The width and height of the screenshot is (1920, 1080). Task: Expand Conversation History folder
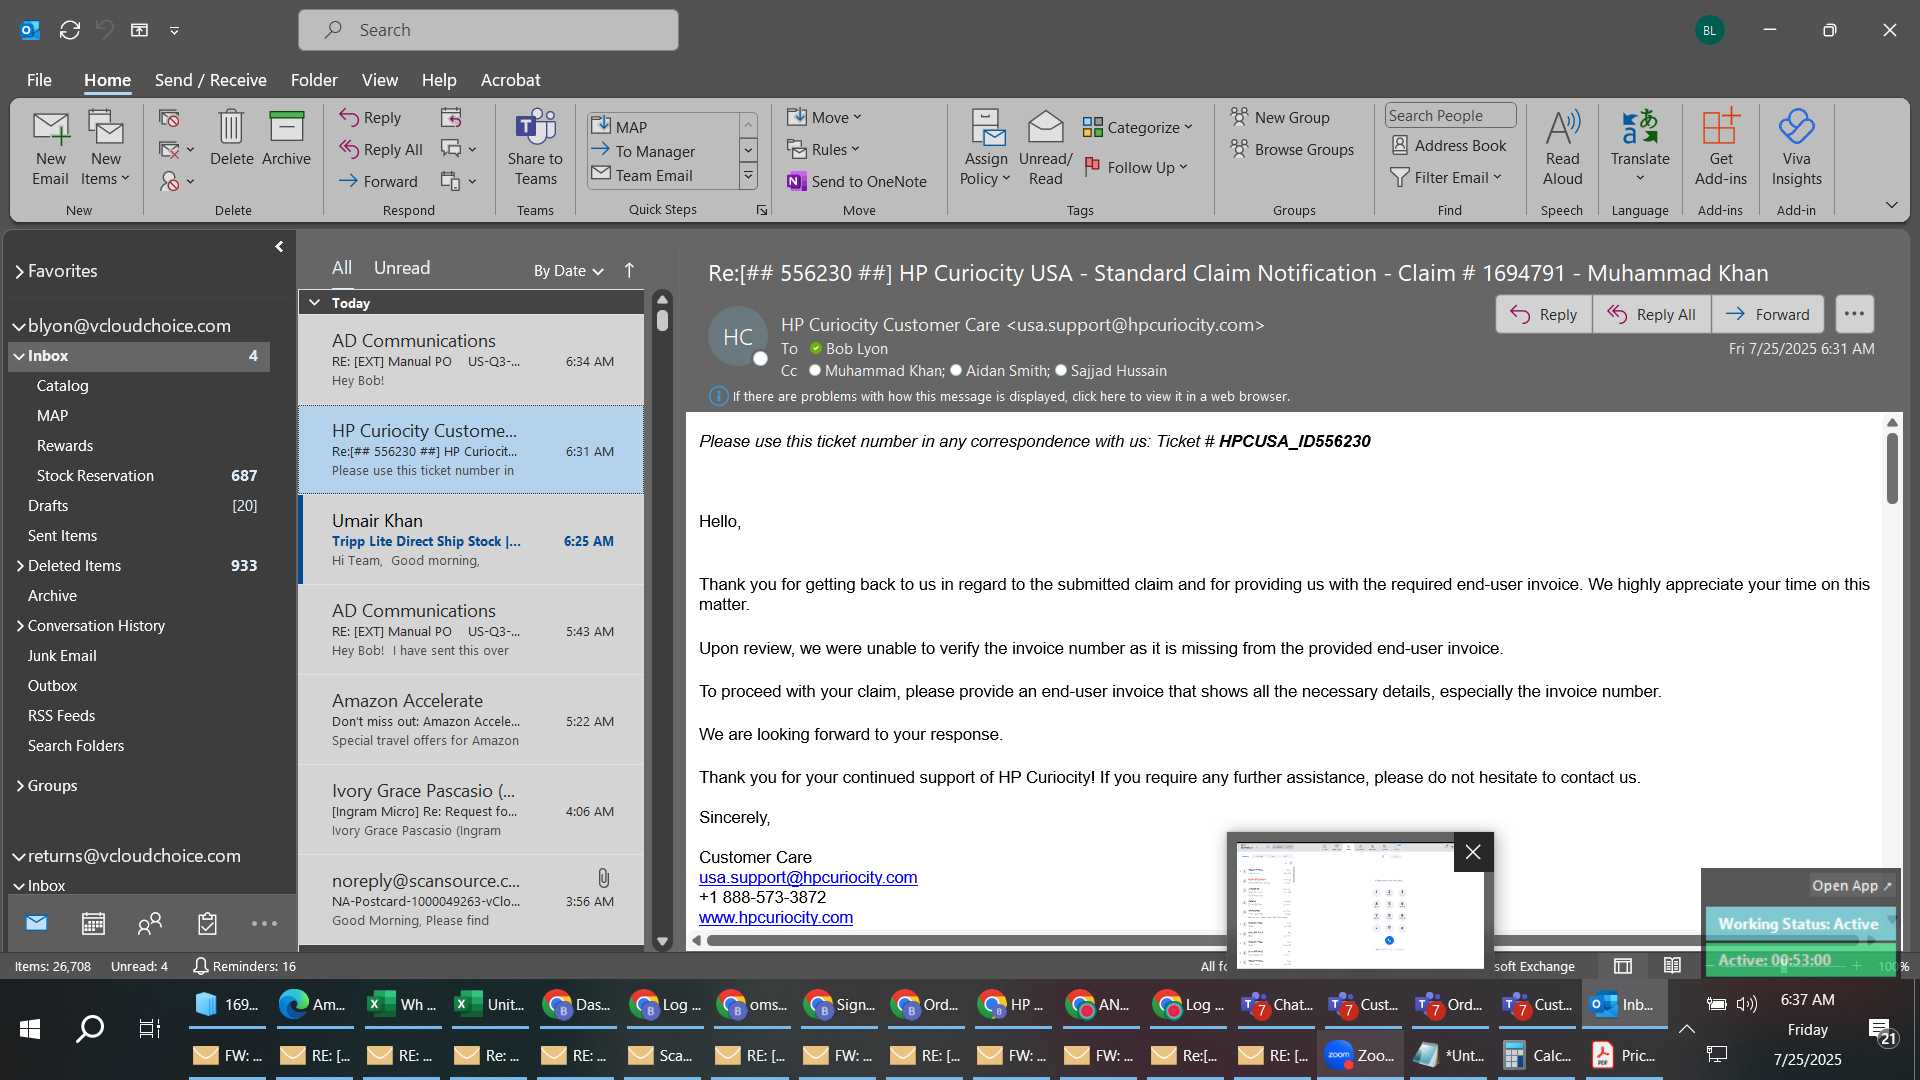20,626
